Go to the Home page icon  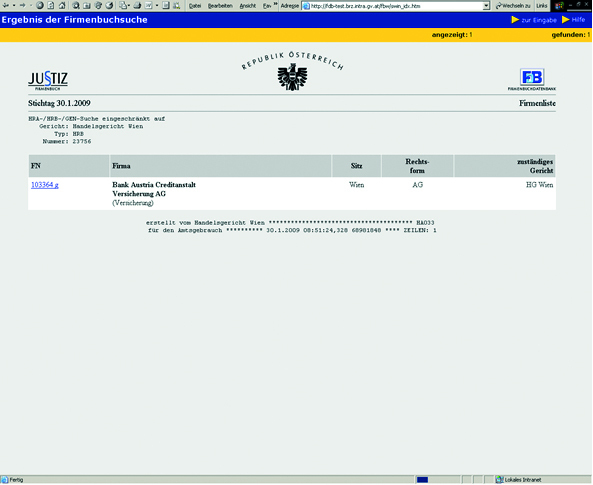point(62,5)
